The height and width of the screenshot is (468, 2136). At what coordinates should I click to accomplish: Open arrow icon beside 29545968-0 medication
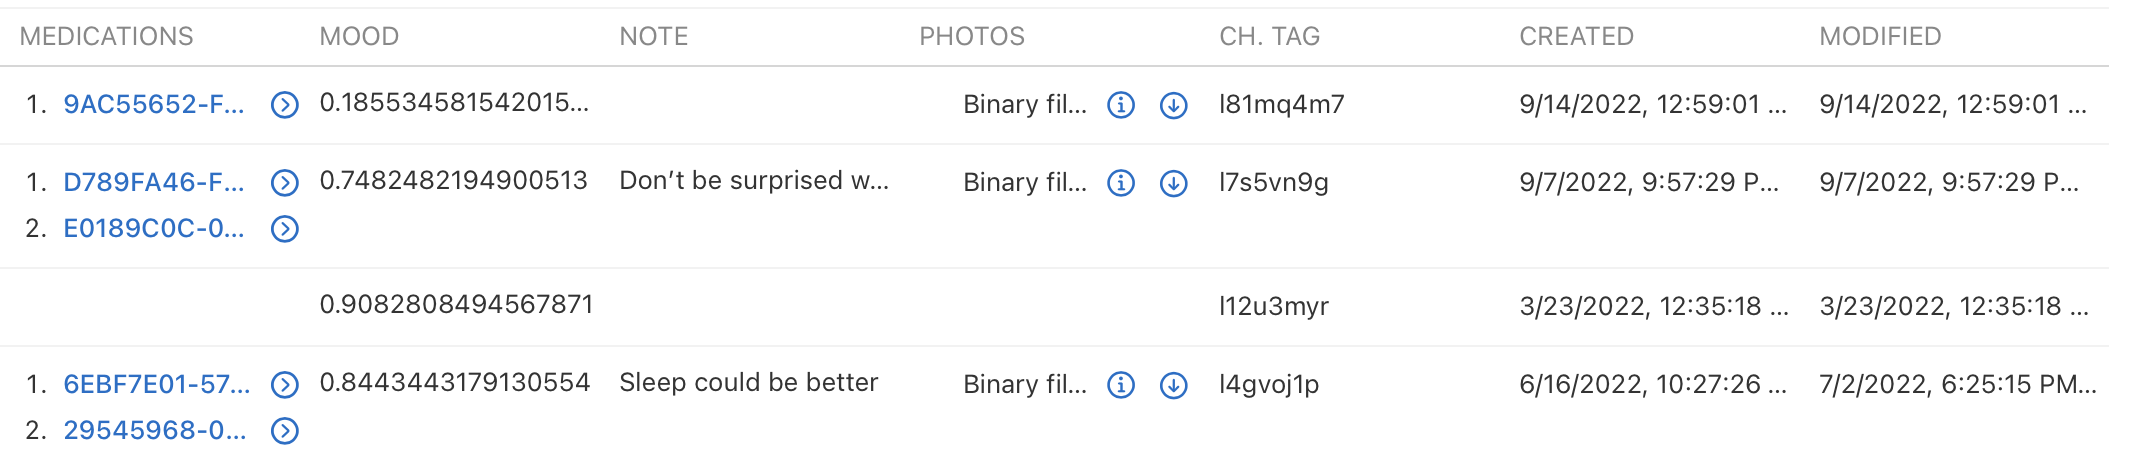(285, 431)
